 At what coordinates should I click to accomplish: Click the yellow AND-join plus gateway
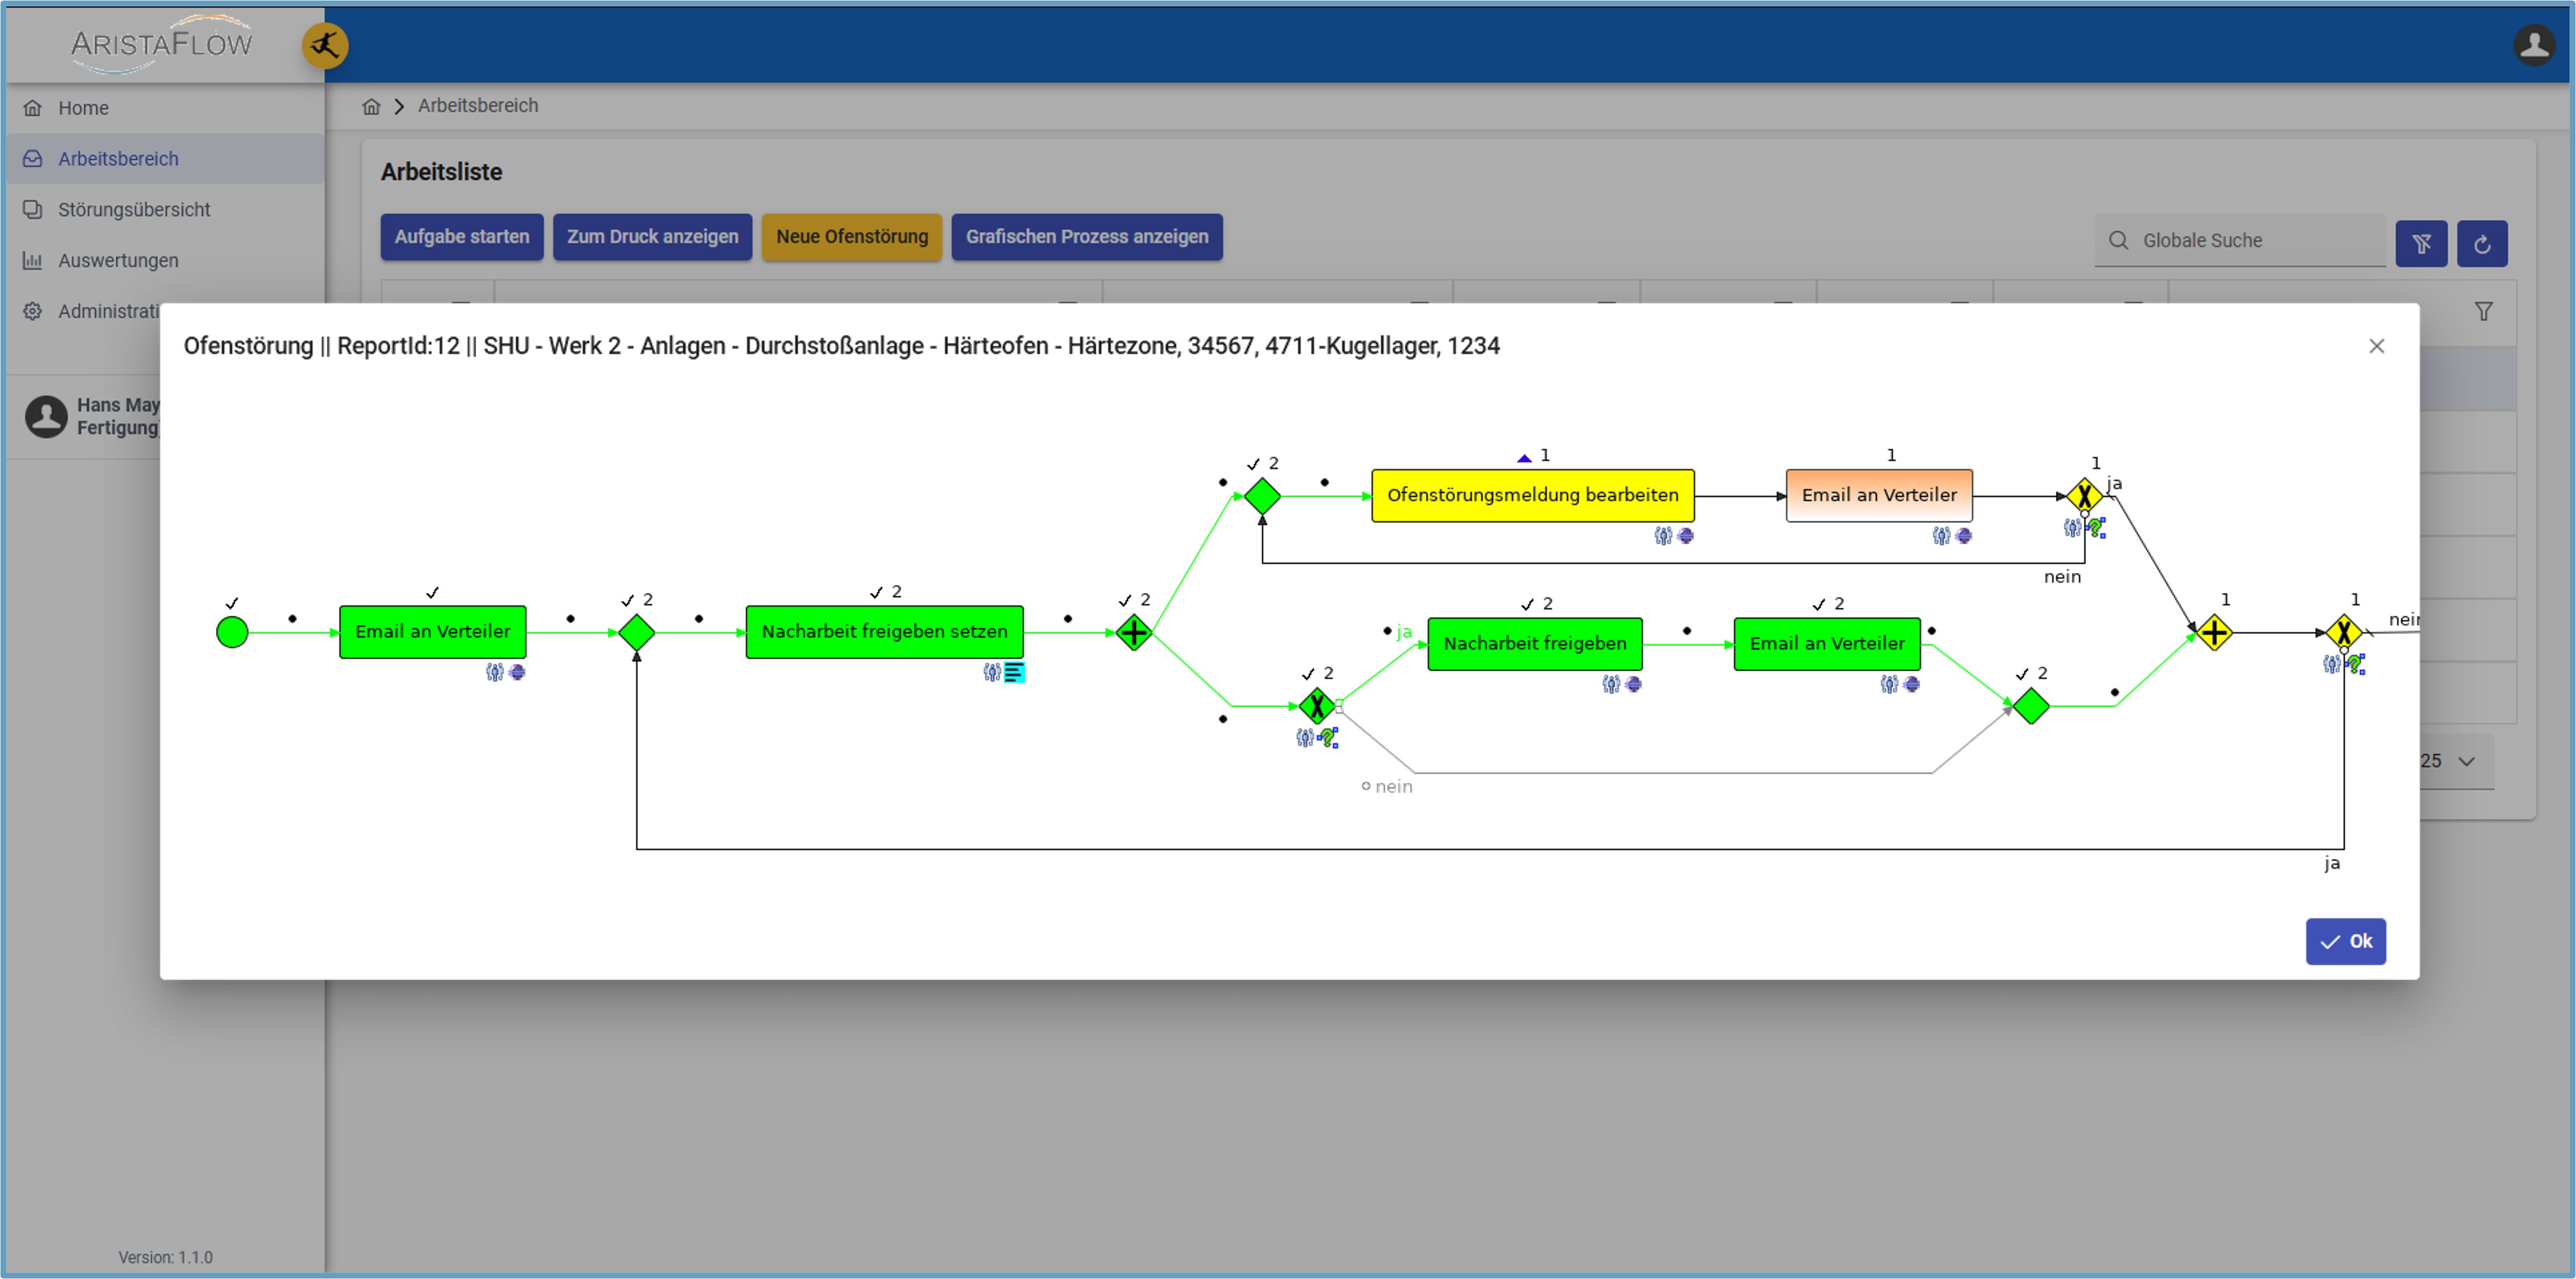point(2214,632)
